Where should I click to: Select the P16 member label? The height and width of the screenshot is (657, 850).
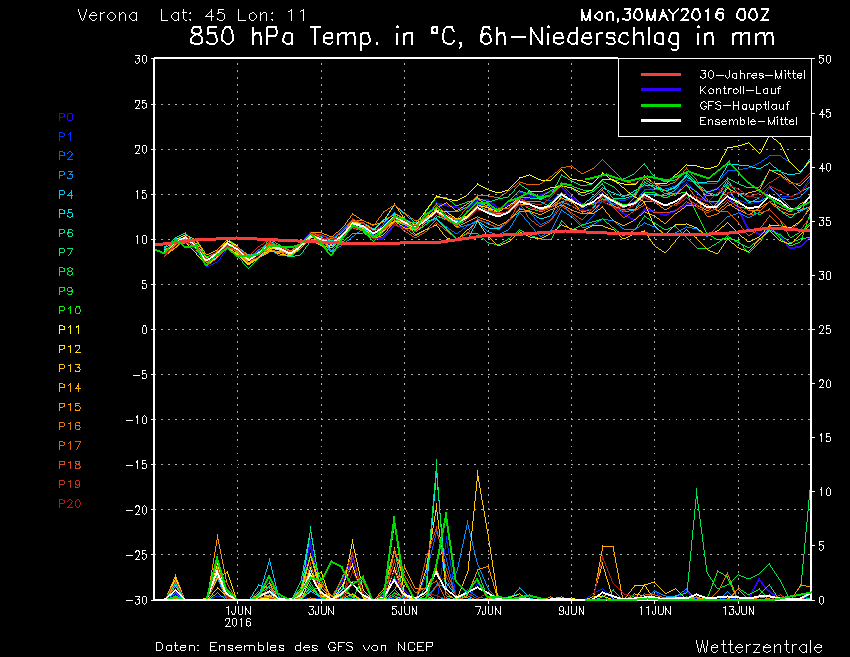point(69,426)
